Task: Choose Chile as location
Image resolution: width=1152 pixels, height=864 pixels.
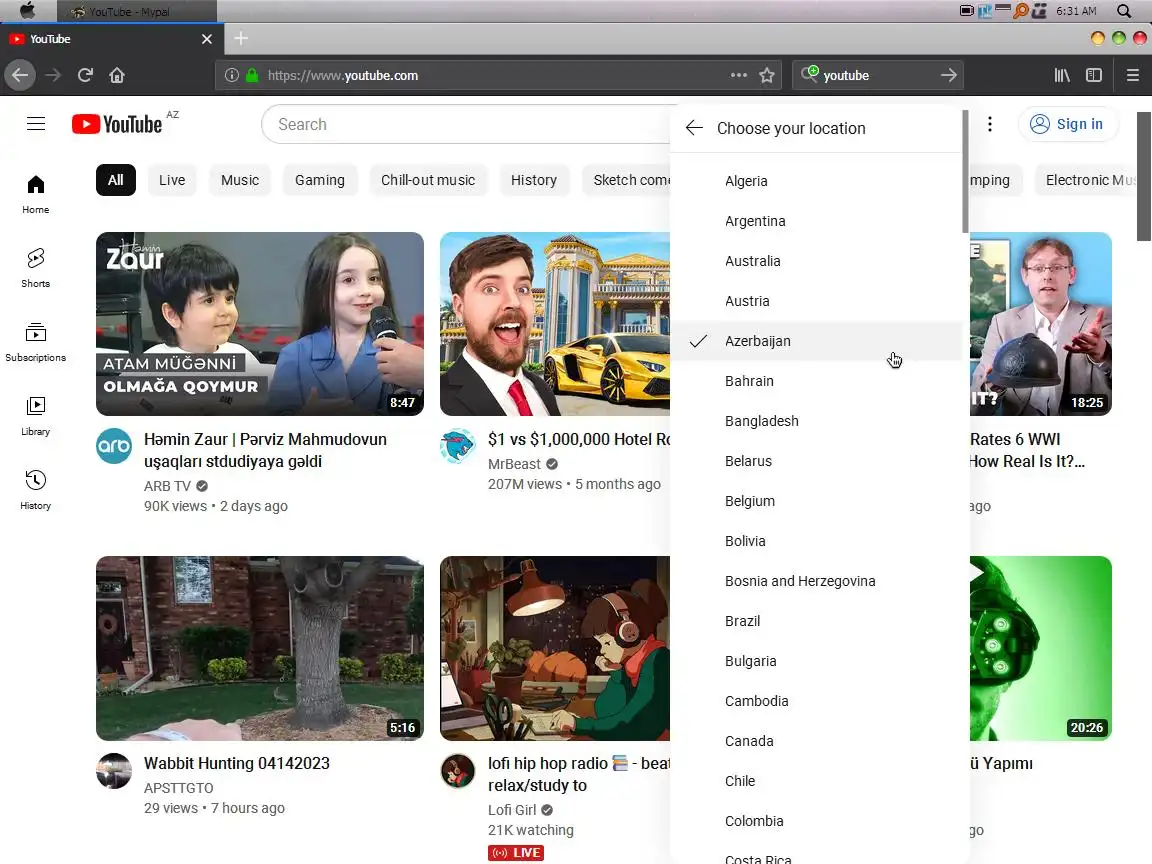Action: tap(816, 781)
